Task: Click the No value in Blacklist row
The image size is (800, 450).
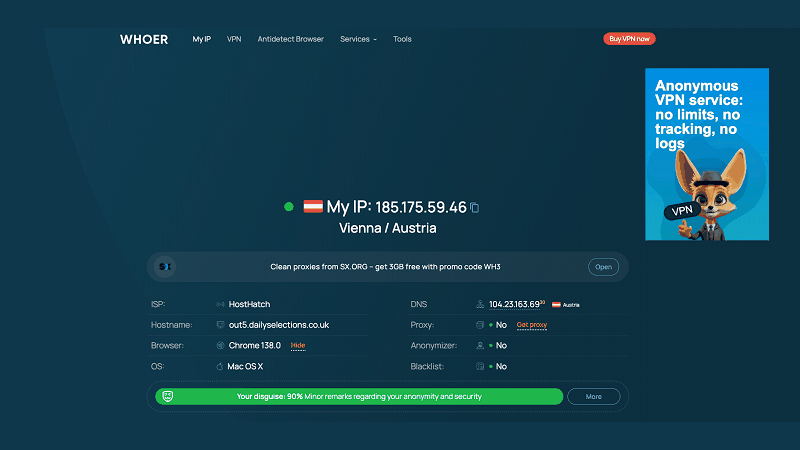Action: pyautogui.click(x=501, y=366)
